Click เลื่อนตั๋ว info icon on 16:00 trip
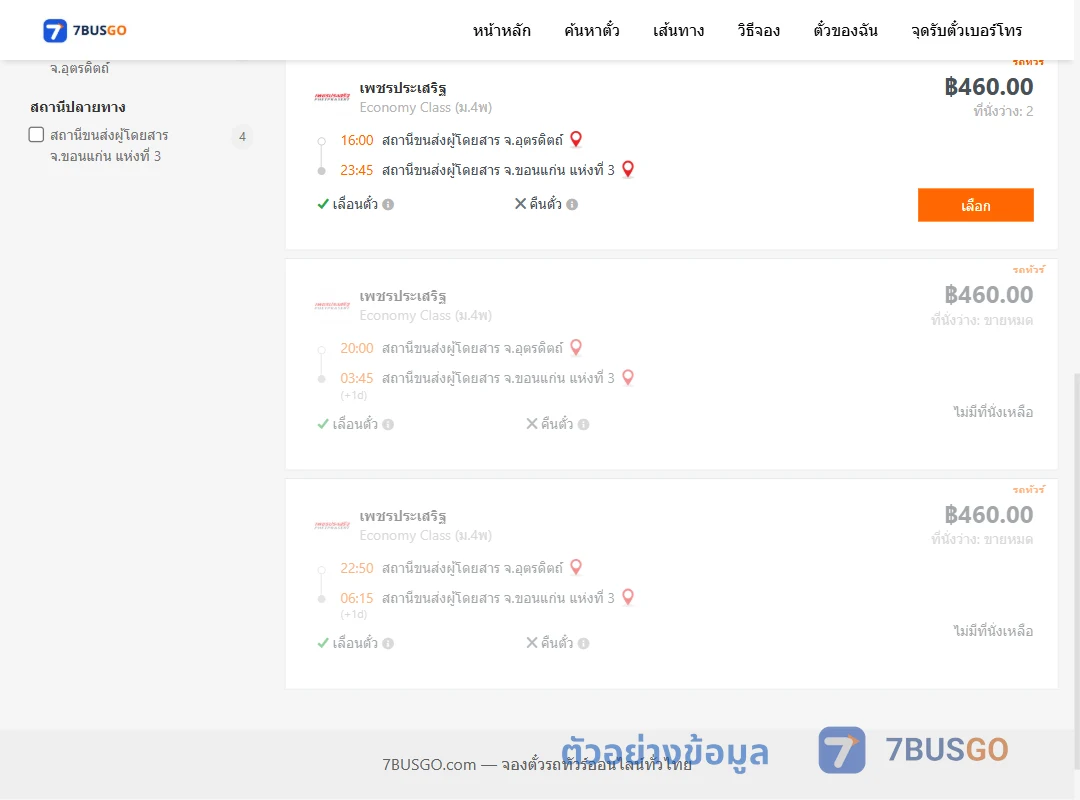The image size is (1080, 800). tap(388, 205)
